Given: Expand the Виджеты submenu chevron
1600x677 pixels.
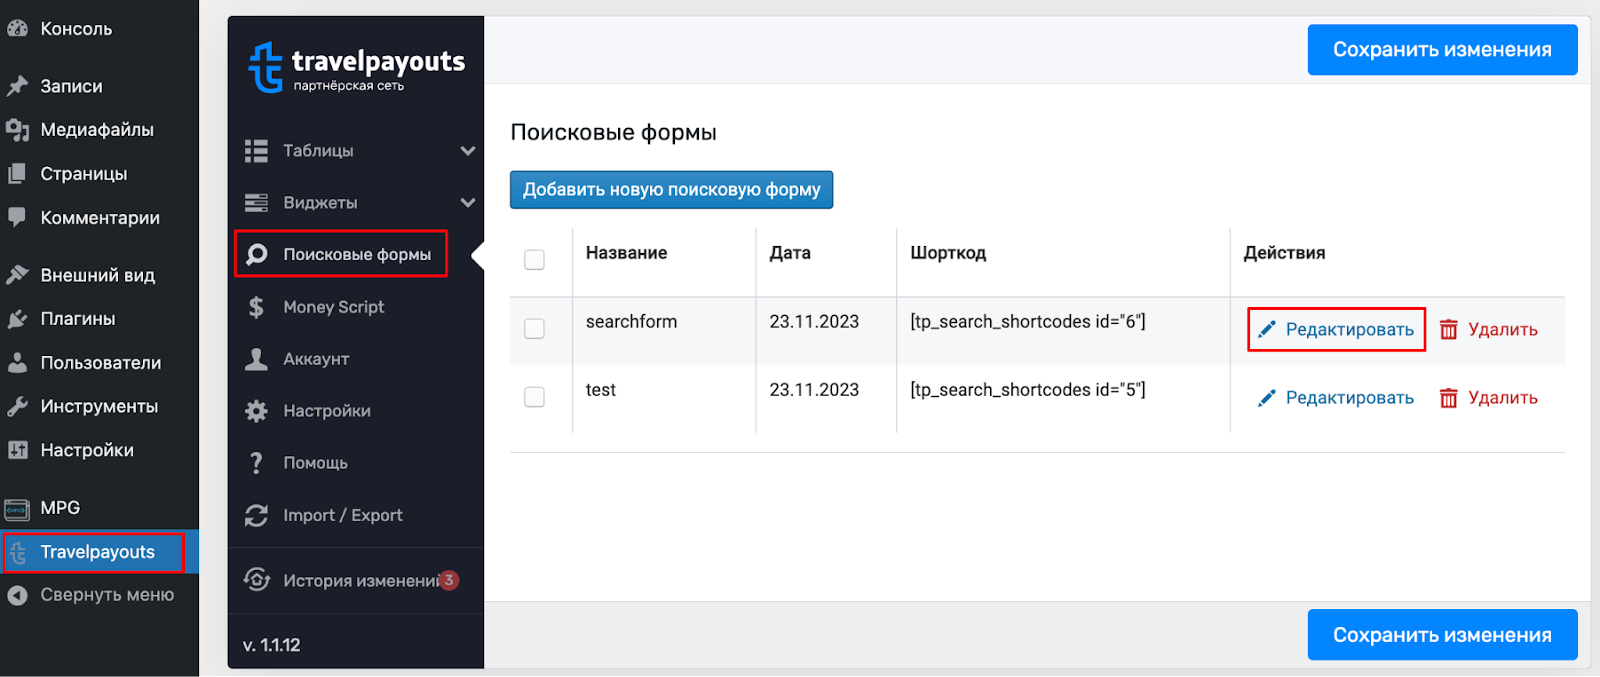Looking at the screenshot, I should coord(467,203).
